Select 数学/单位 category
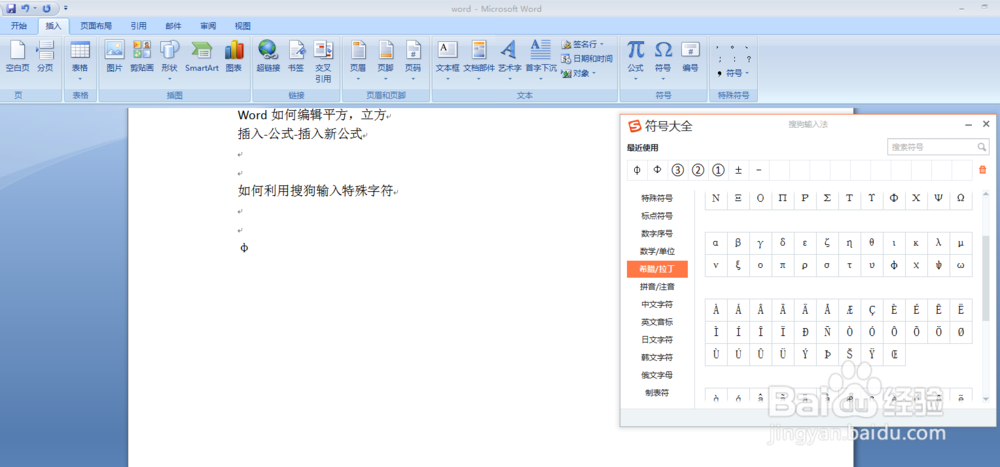Viewport: 1000px width, 467px height. (657, 251)
